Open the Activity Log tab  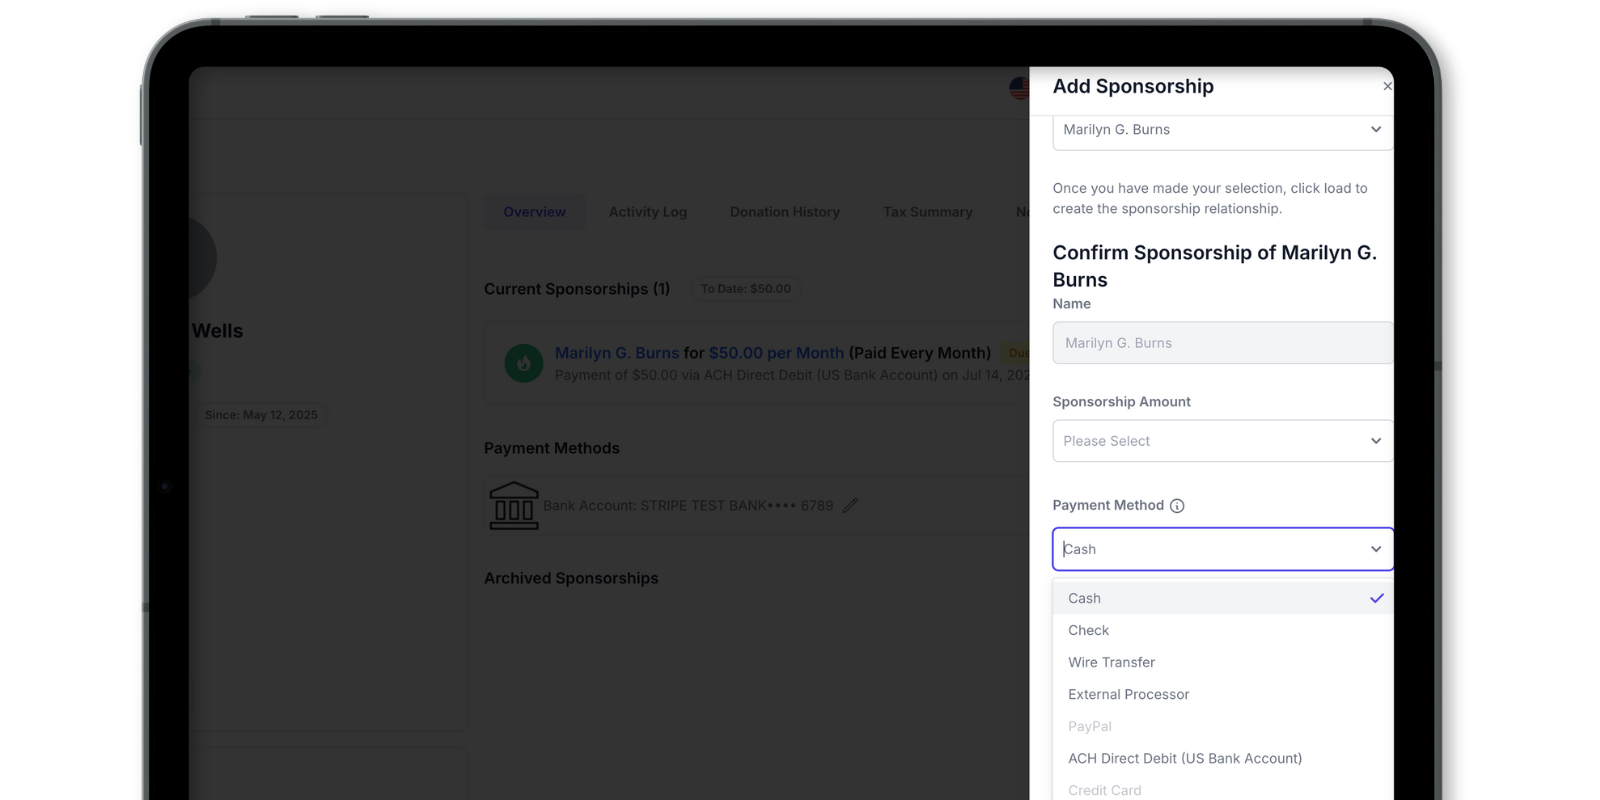[x=648, y=212]
